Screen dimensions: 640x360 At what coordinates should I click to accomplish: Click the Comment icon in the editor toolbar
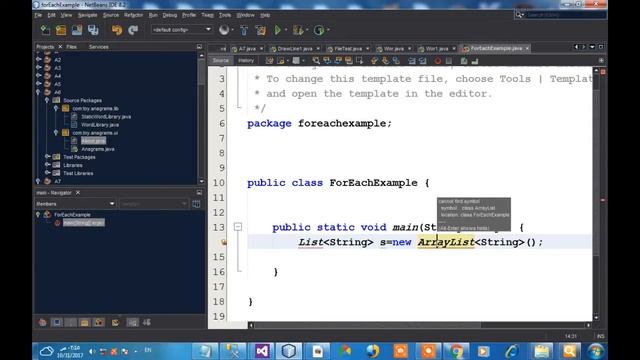(464, 61)
